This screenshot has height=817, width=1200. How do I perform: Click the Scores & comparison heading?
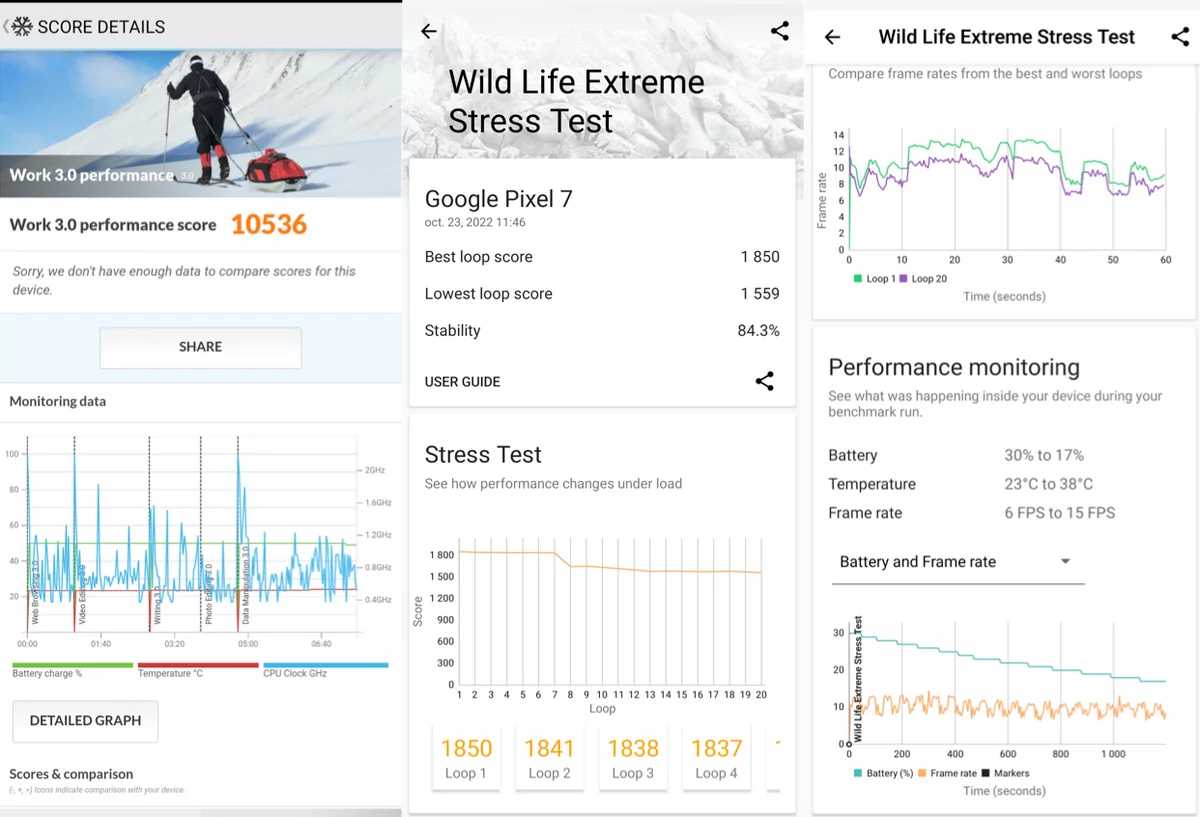71,774
